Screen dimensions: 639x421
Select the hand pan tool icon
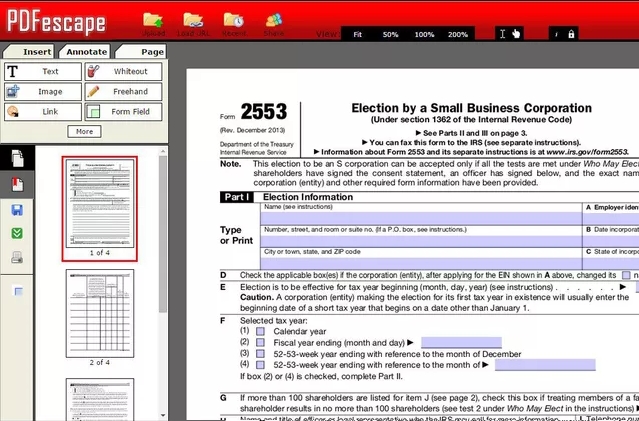click(x=516, y=34)
